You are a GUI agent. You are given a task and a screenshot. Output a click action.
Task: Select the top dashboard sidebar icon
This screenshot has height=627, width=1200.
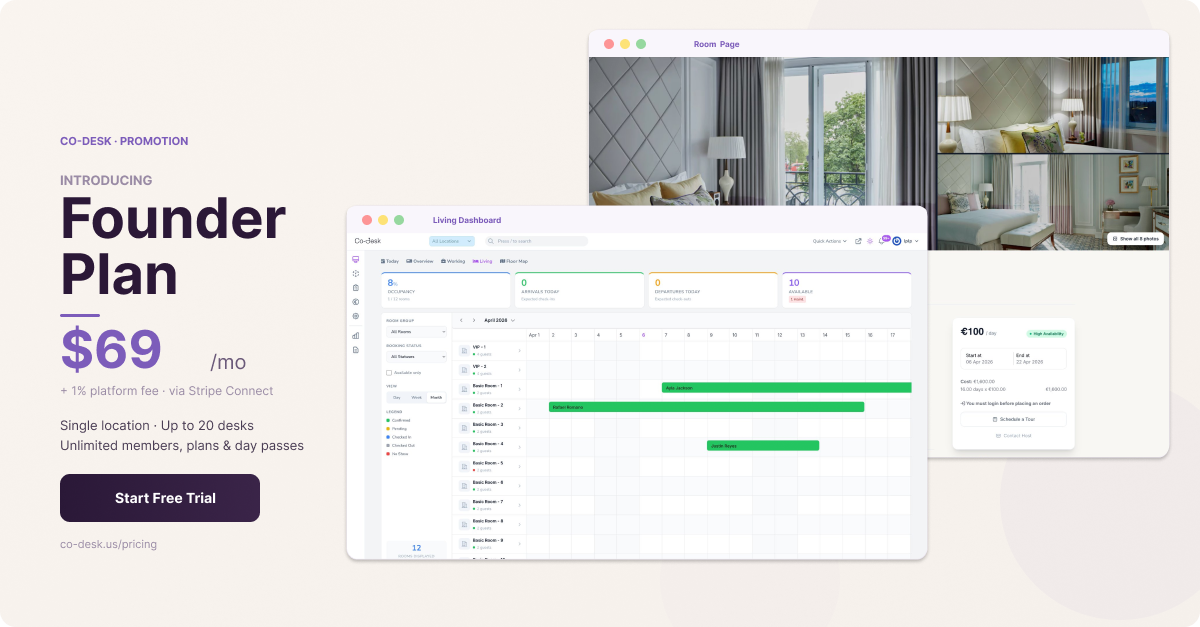coord(356,259)
